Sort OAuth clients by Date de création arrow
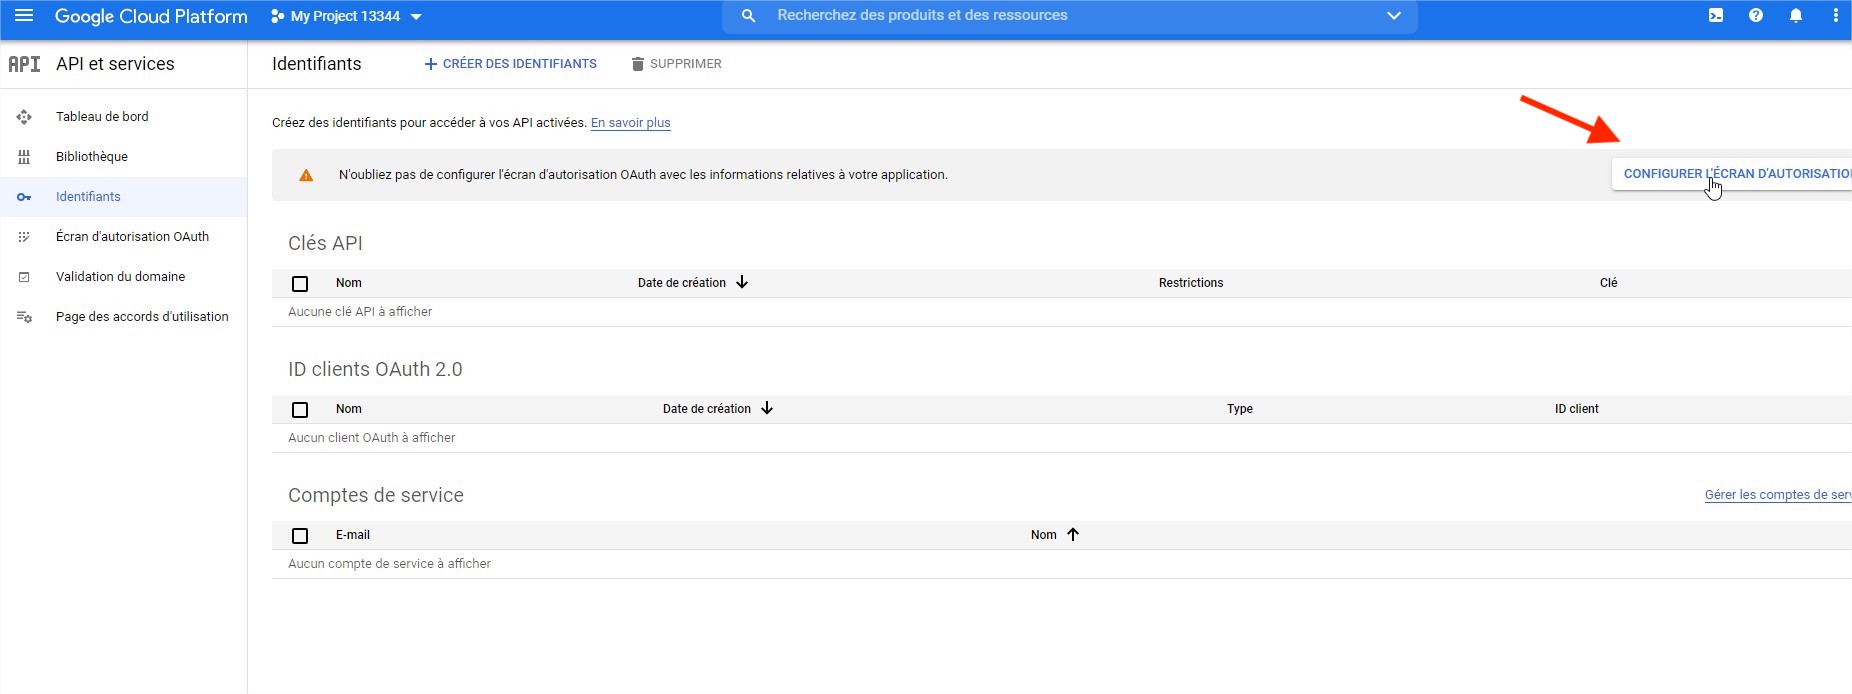 point(767,409)
